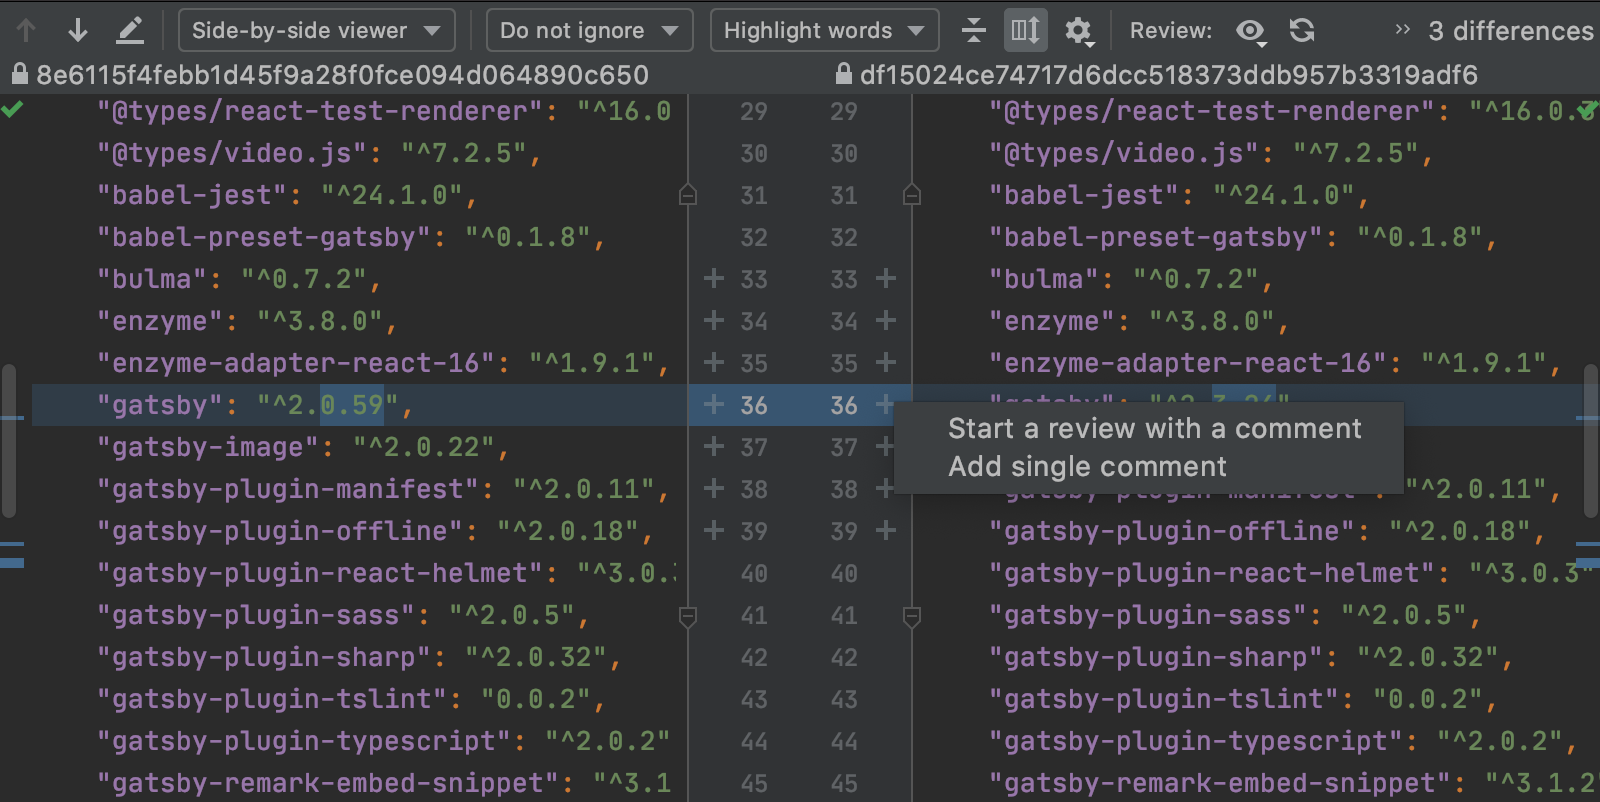Open the Highlight words dropdown
This screenshot has width=1600, height=802.
click(x=824, y=31)
